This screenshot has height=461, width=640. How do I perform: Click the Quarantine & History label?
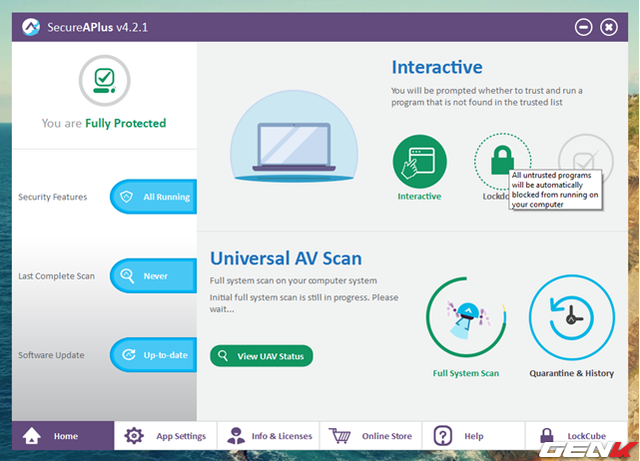[571, 373]
